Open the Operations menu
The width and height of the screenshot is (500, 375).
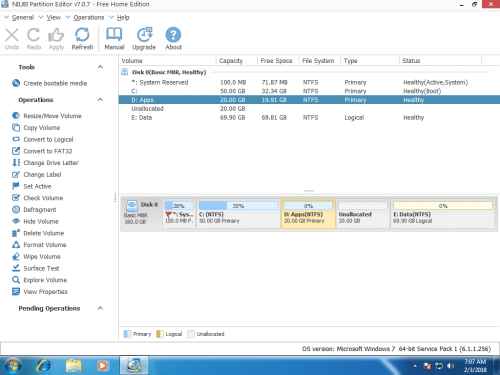pos(89,17)
